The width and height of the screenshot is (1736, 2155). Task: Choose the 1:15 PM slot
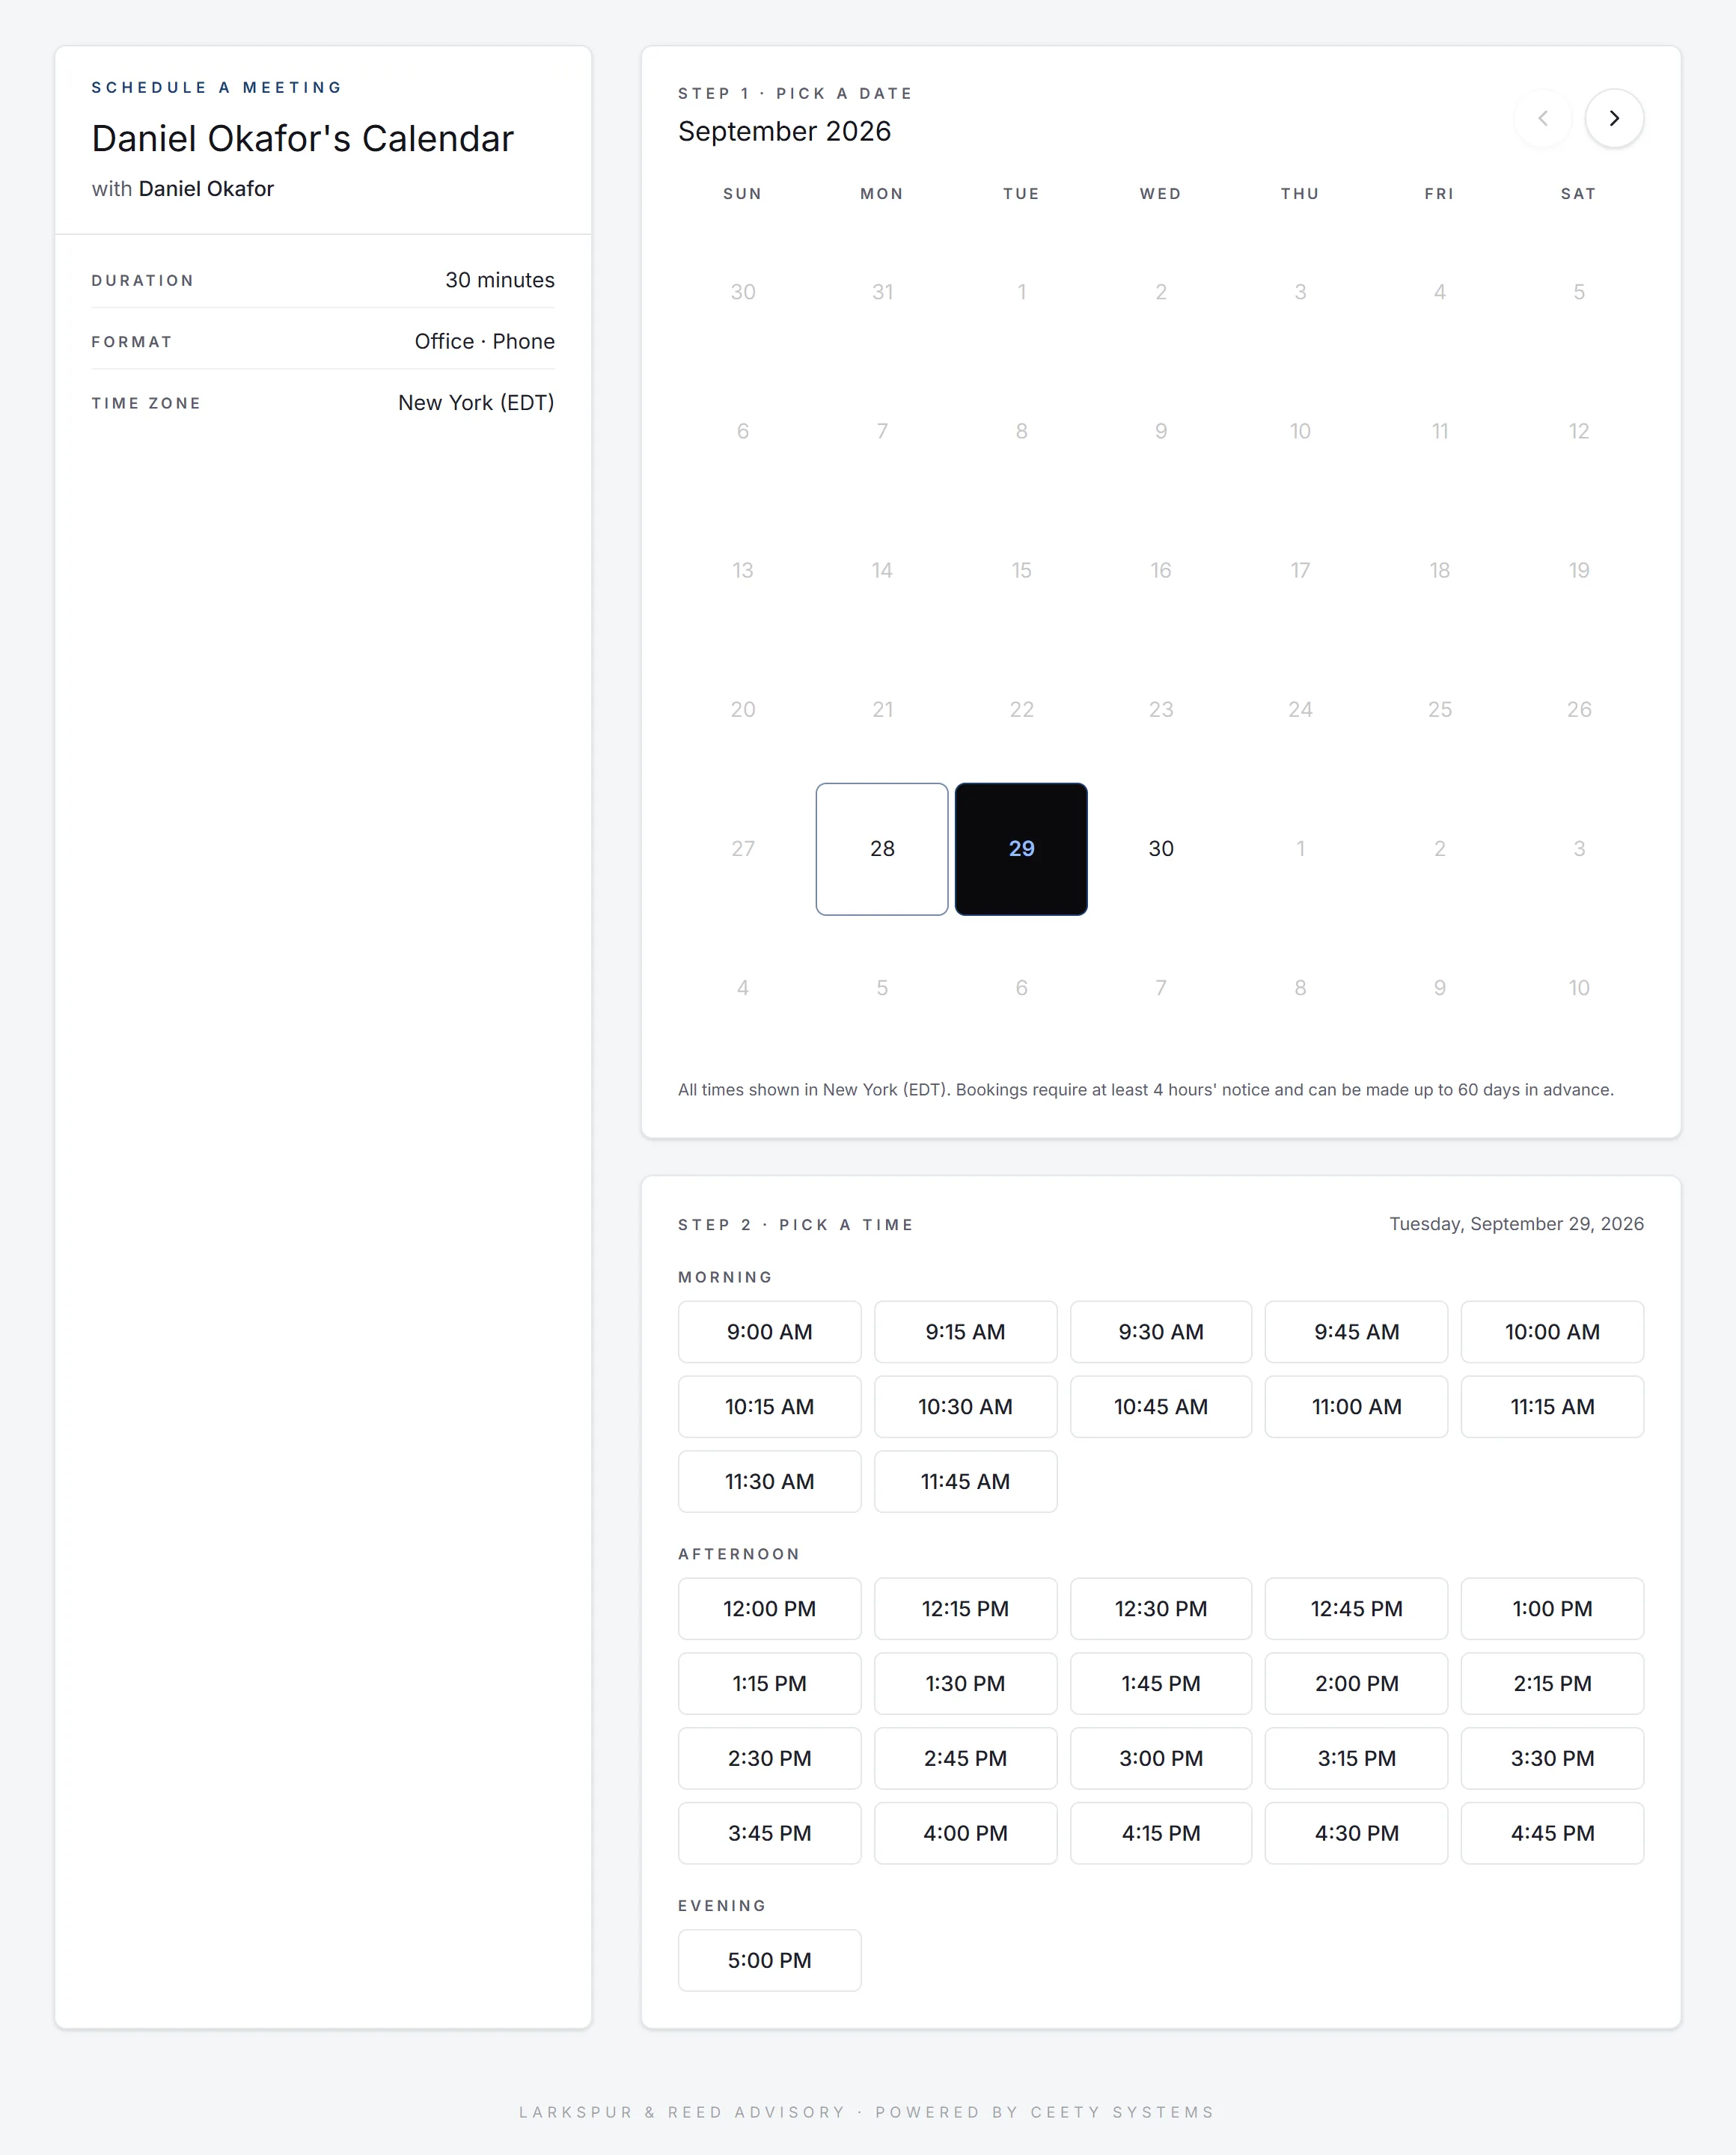769,1684
